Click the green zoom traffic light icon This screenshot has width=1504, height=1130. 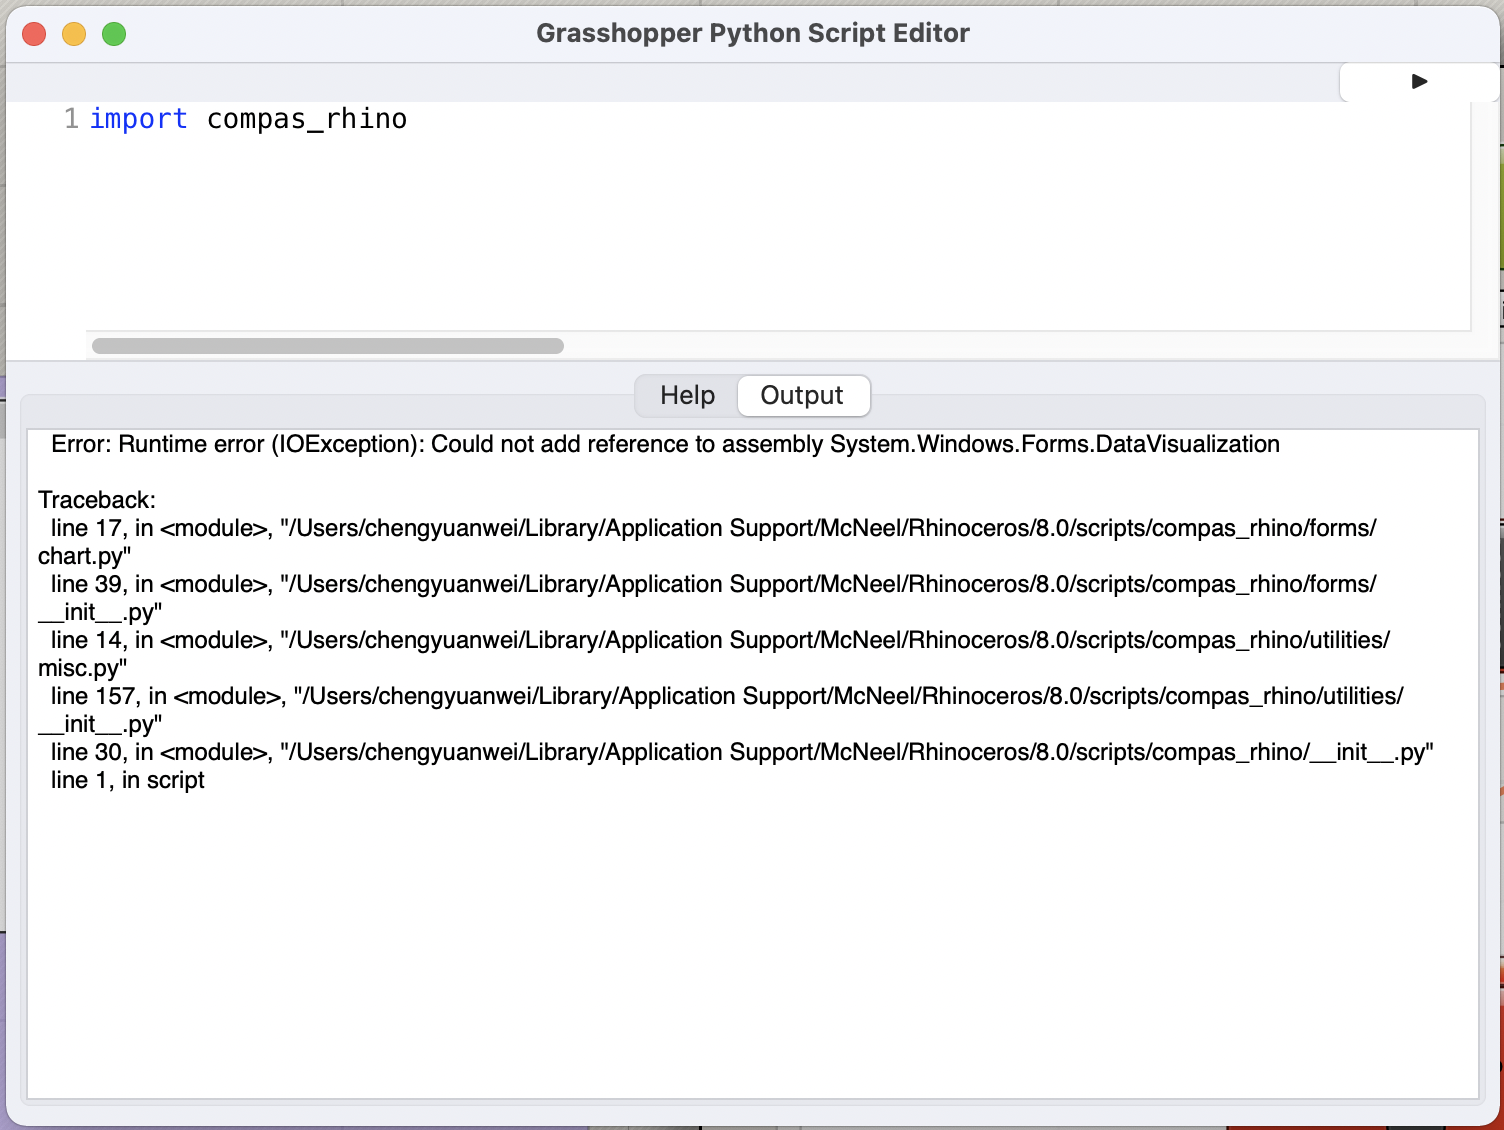[x=114, y=33]
